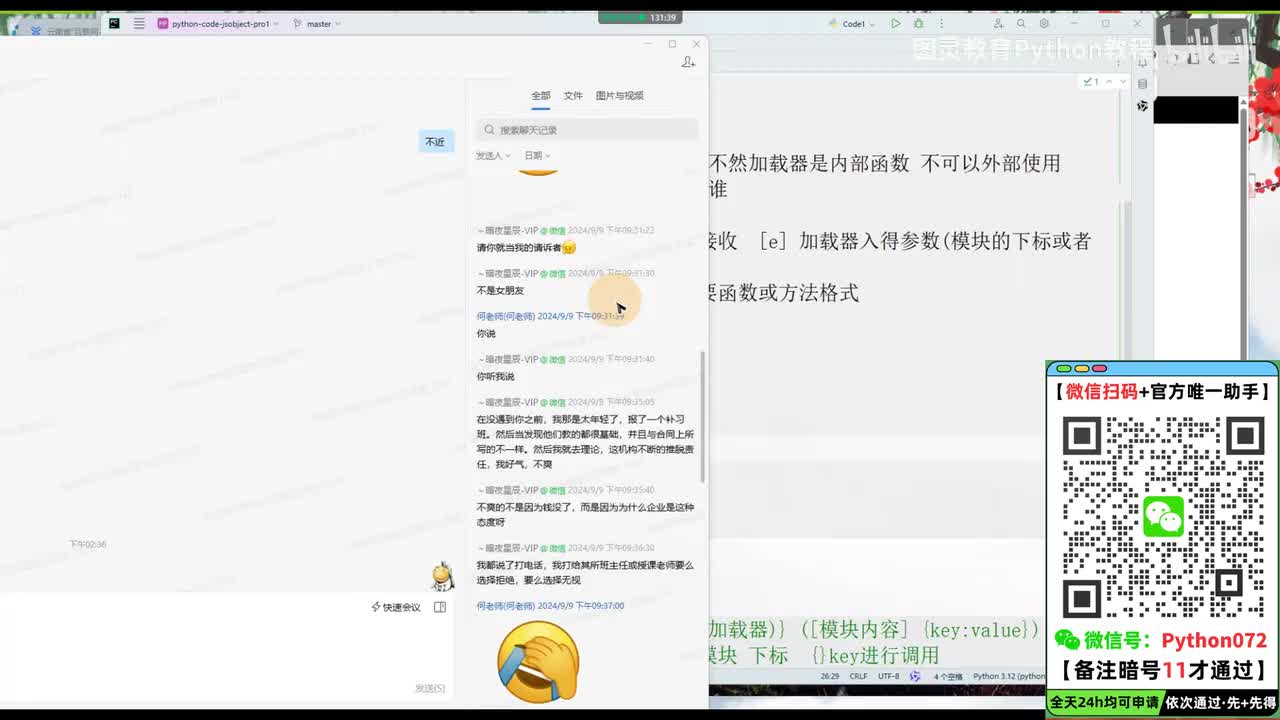
Task: Open the Notifications bell in PyCharm sidebar
Action: pyautogui.click(x=1143, y=62)
